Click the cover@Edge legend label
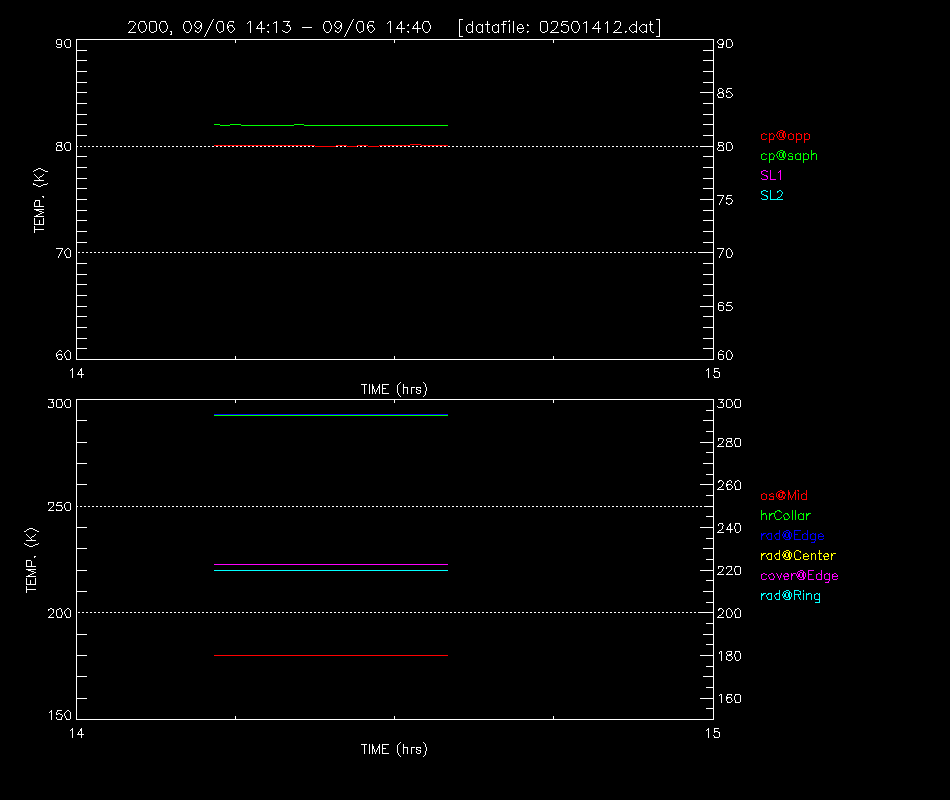 (x=799, y=576)
